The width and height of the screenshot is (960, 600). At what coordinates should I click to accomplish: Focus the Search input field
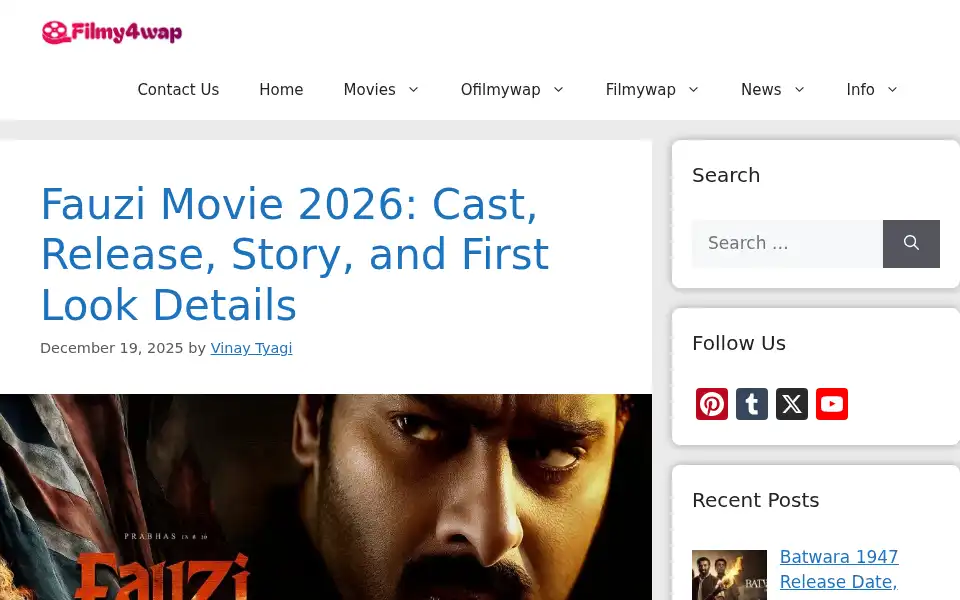pos(787,244)
